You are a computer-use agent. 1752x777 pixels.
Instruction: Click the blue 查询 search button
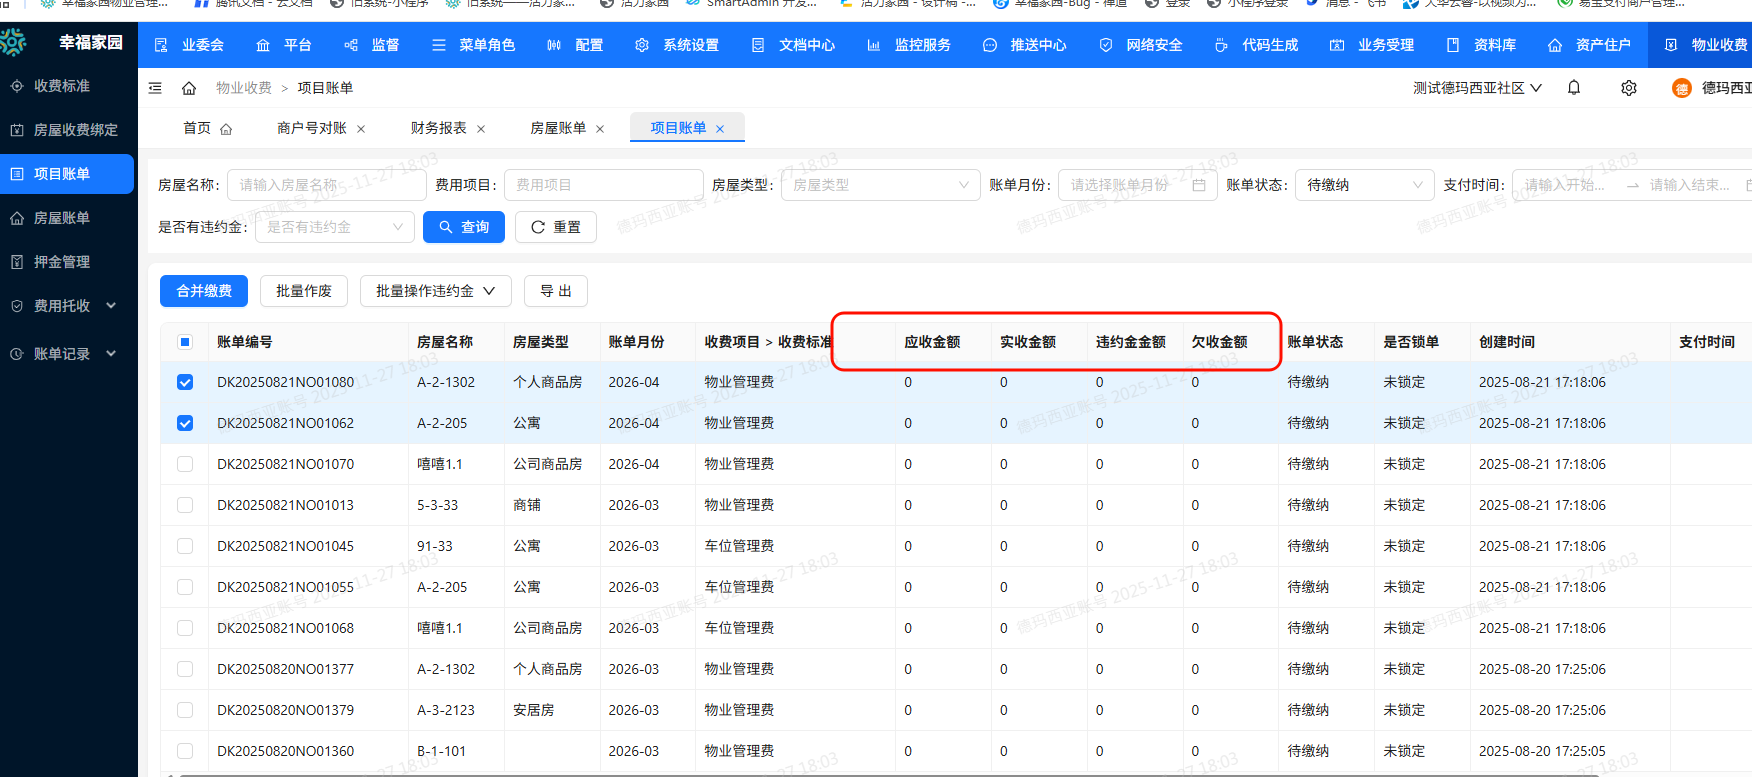464,227
